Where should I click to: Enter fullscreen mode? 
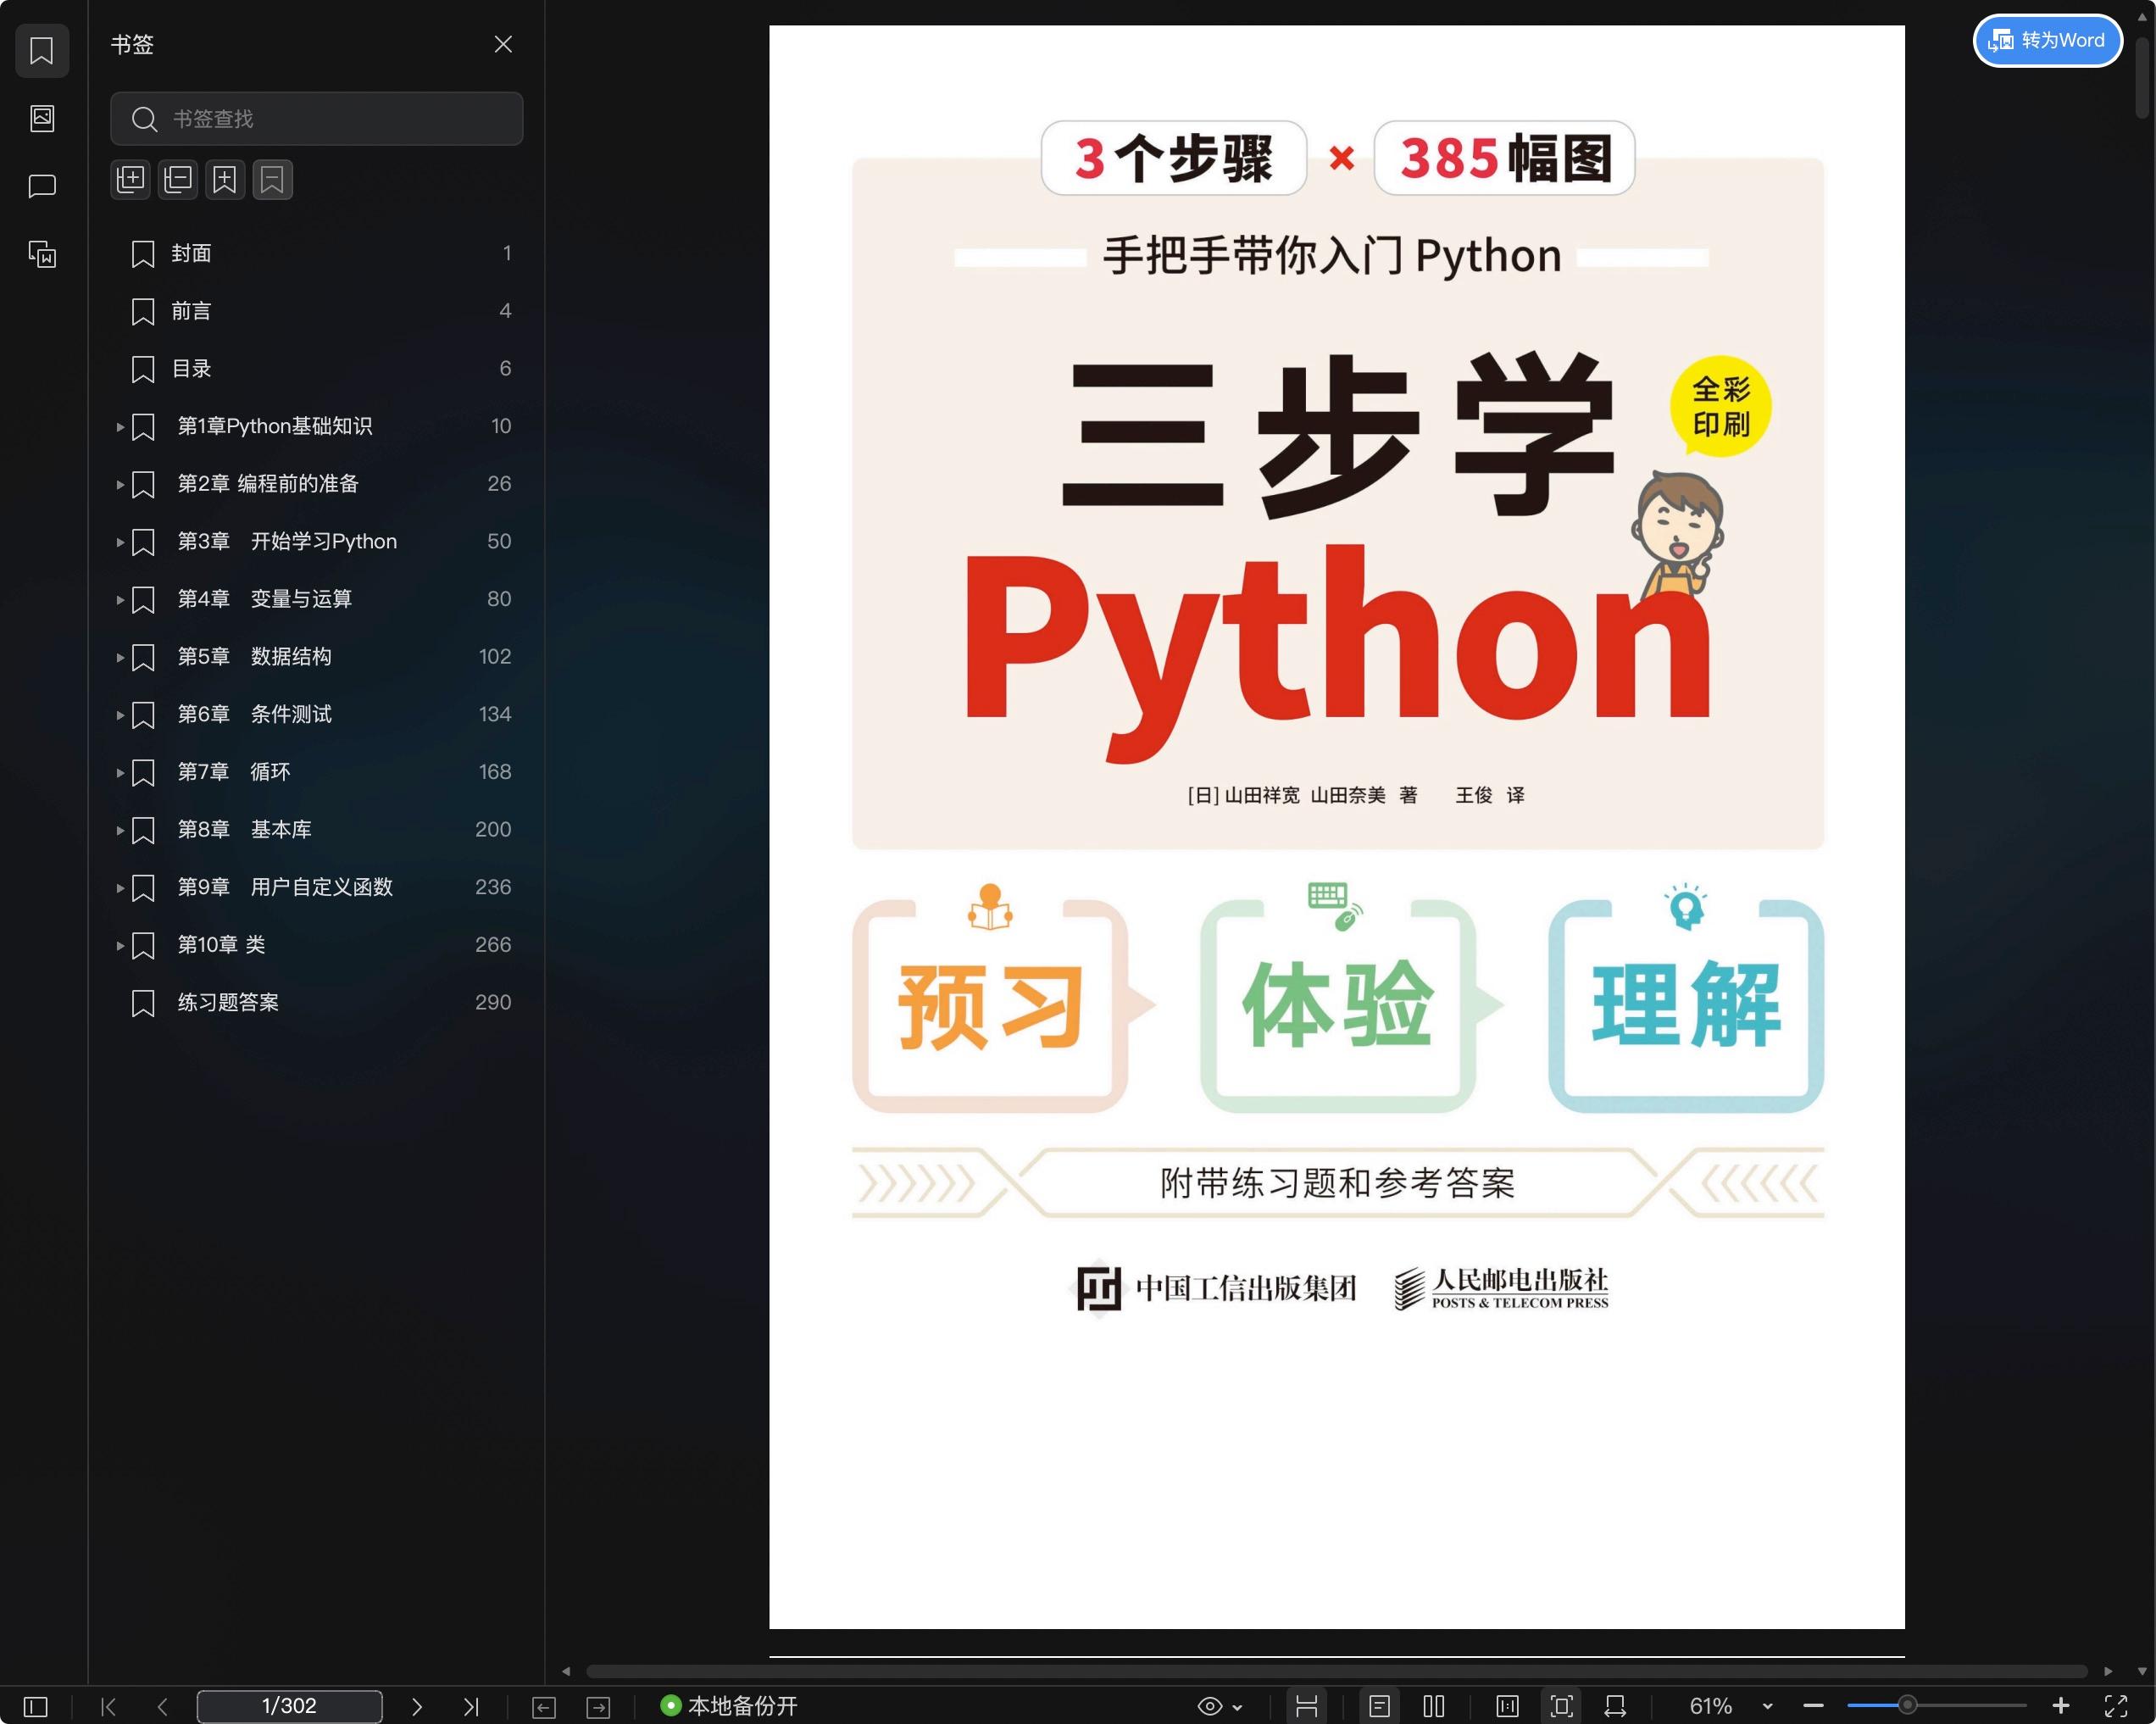[2116, 1706]
